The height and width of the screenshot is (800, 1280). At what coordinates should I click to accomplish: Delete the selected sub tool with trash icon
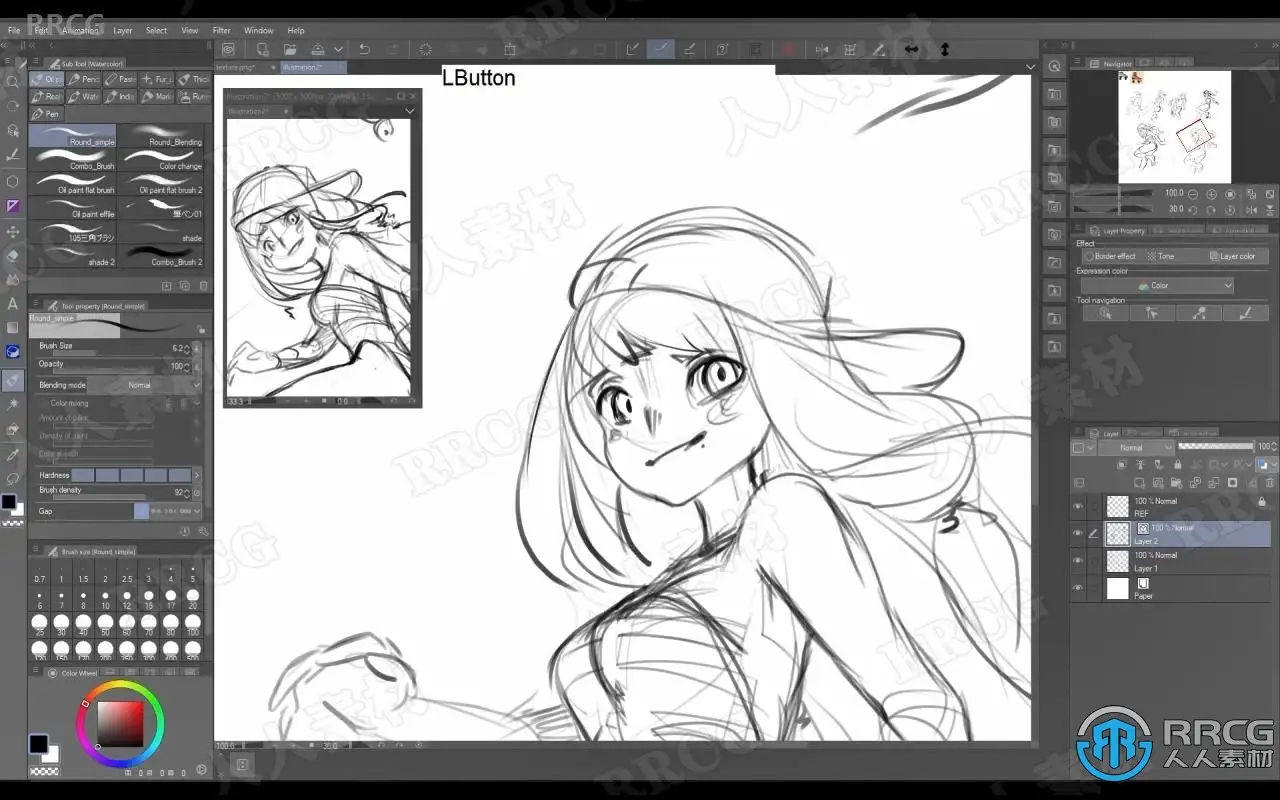[202, 286]
